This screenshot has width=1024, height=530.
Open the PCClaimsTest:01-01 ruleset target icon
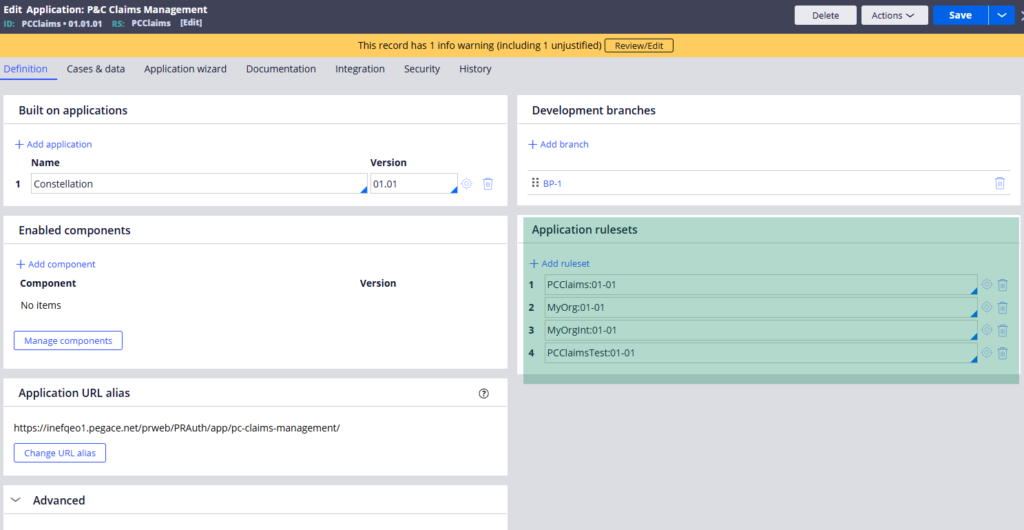click(987, 352)
